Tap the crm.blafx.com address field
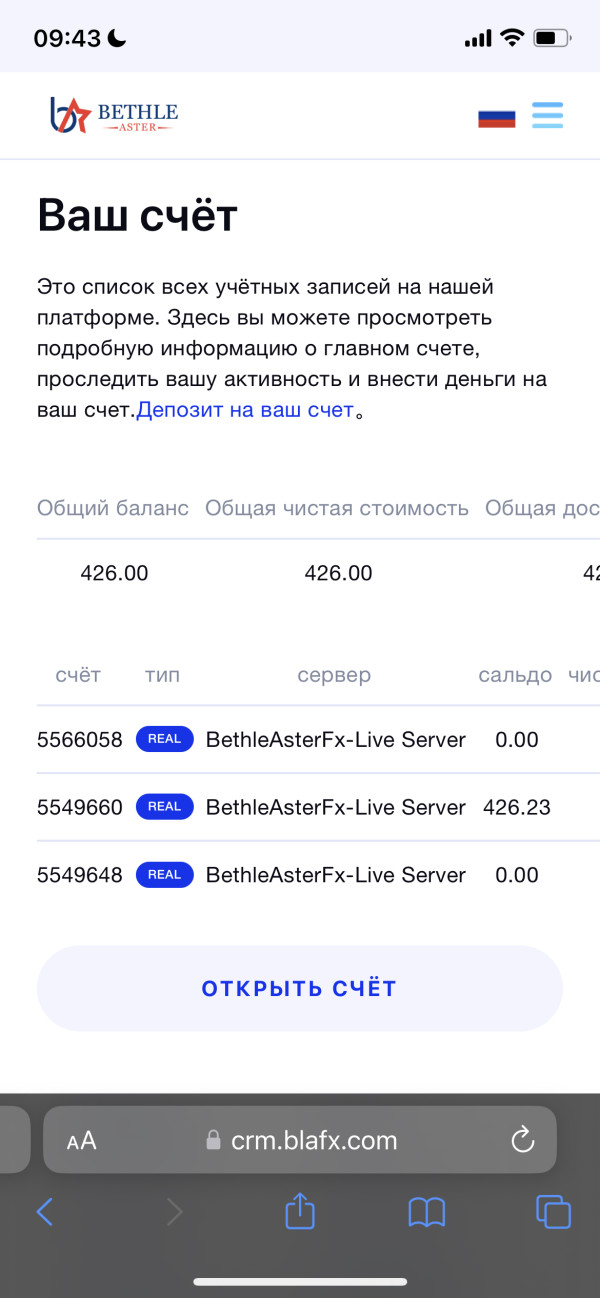600x1298 pixels. pyautogui.click(x=314, y=1141)
